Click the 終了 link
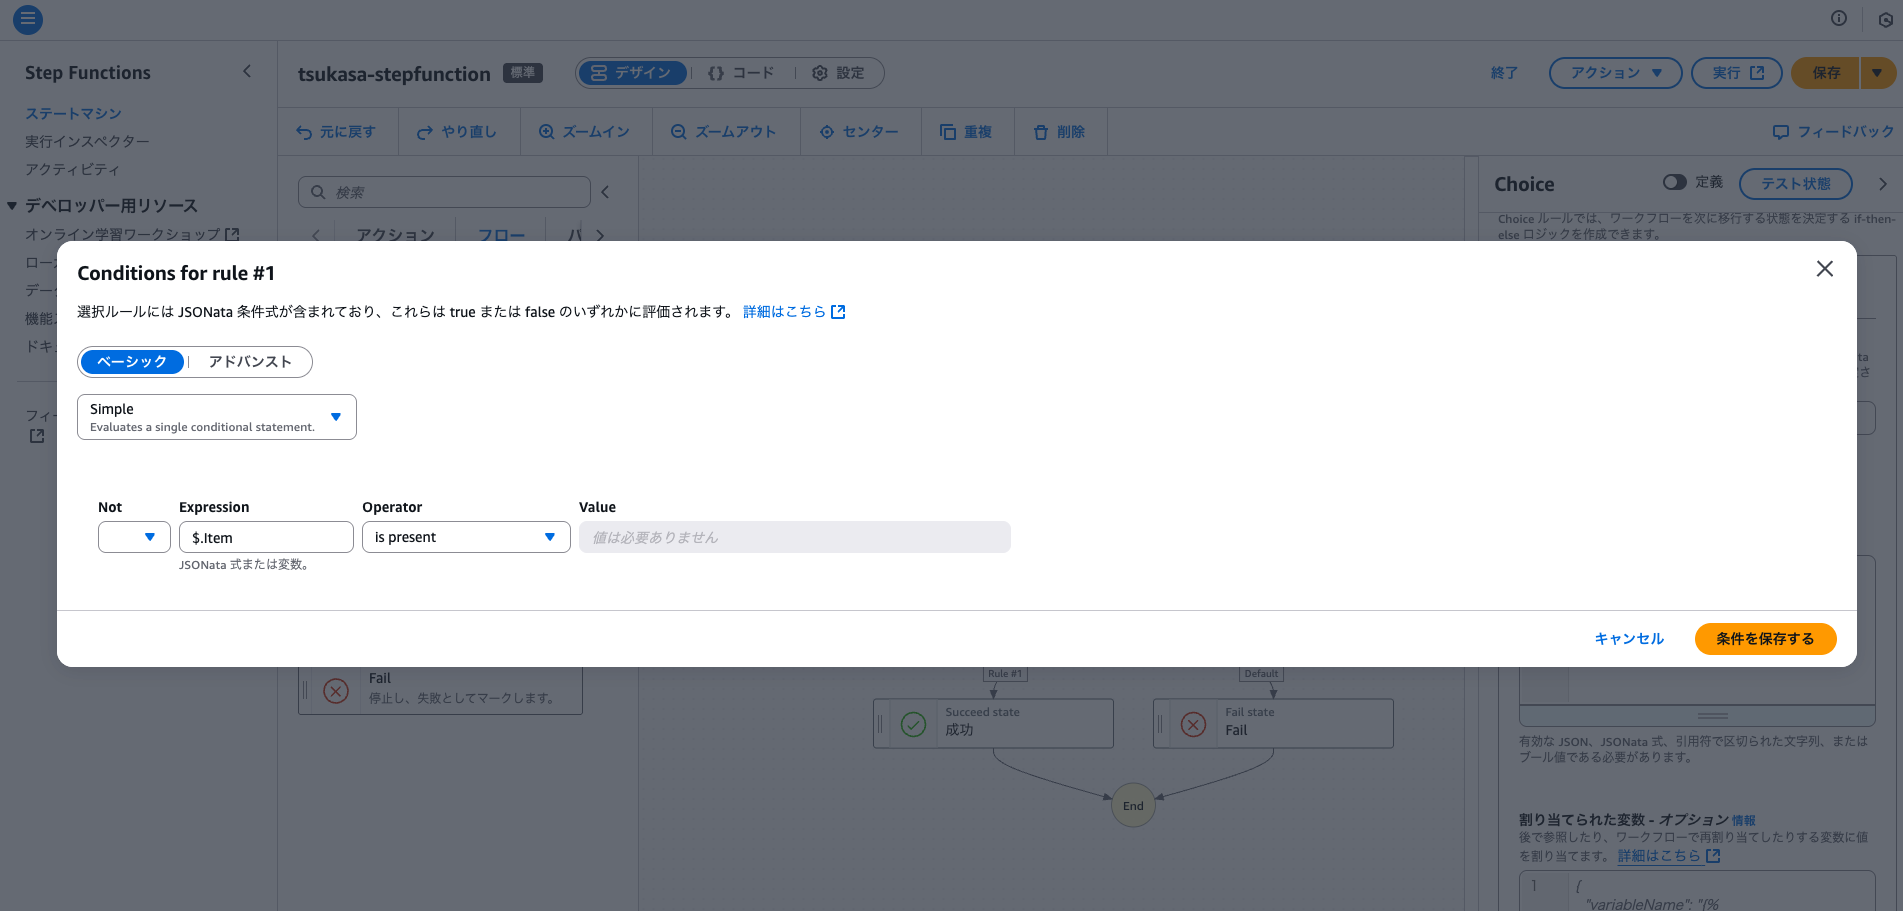This screenshot has height=911, width=1903. [x=1504, y=73]
